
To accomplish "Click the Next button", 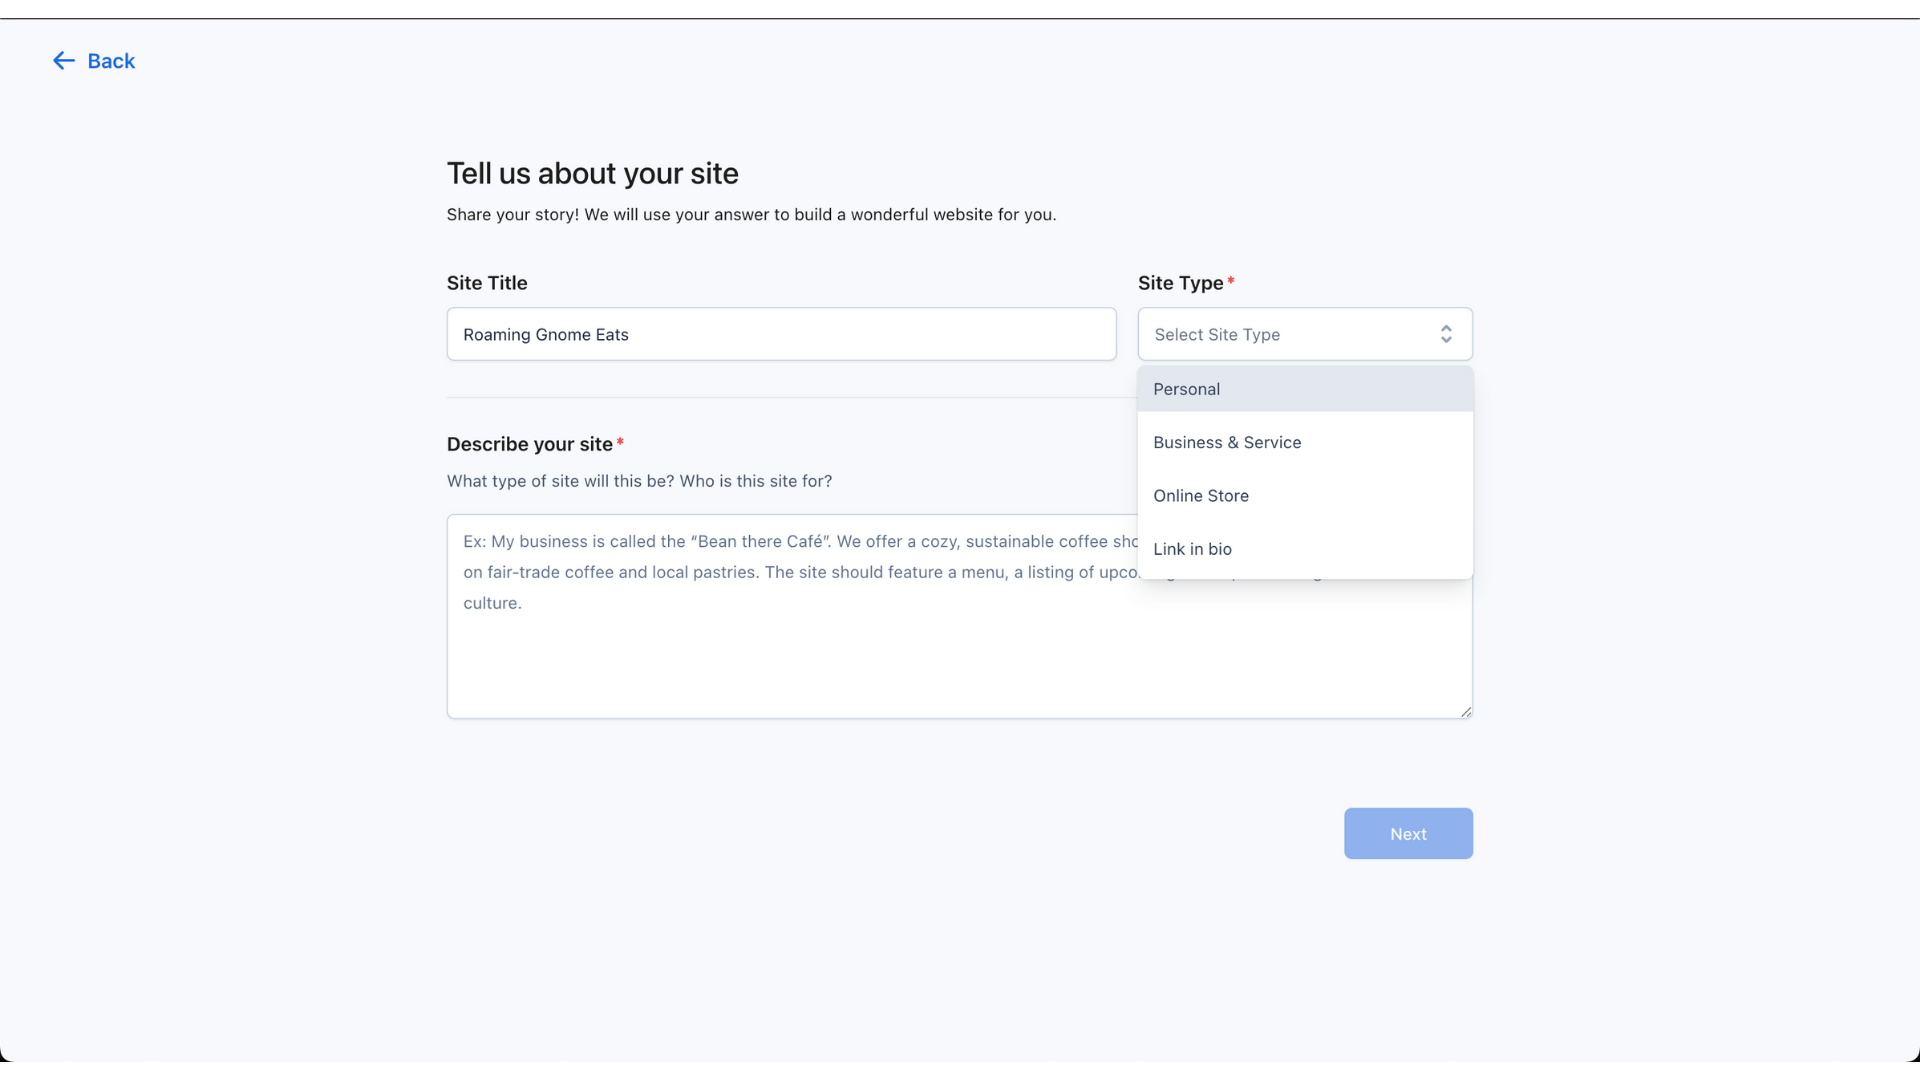I will pos(1408,833).
